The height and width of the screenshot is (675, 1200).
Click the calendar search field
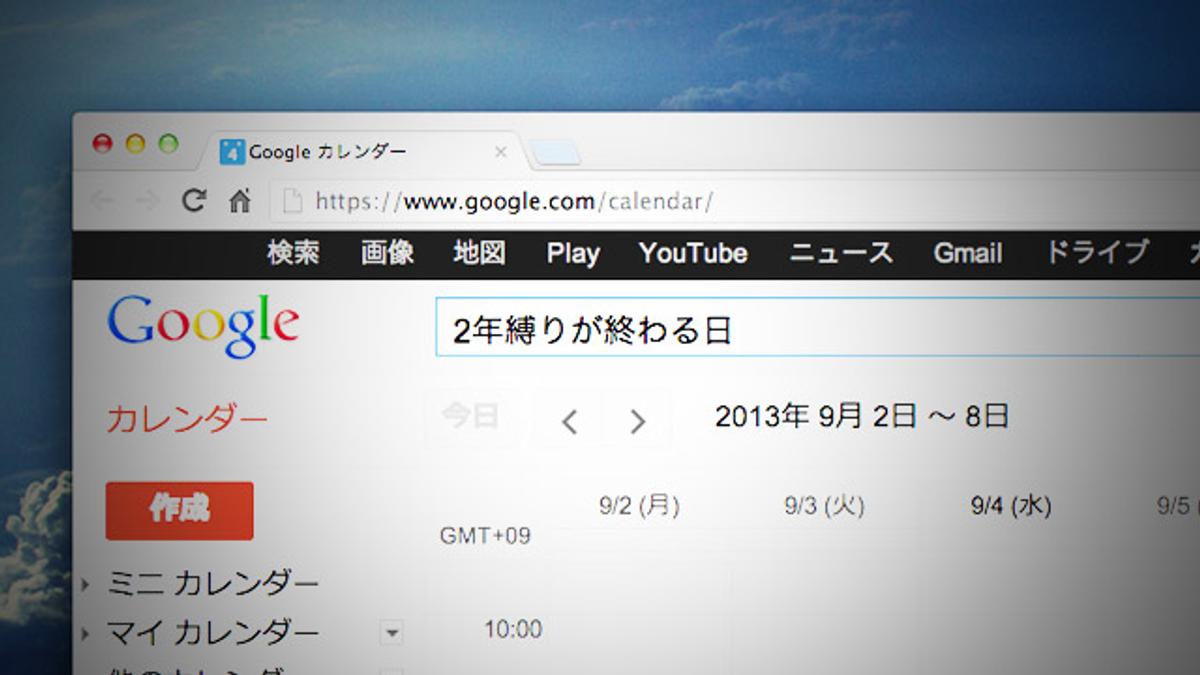(x=817, y=328)
